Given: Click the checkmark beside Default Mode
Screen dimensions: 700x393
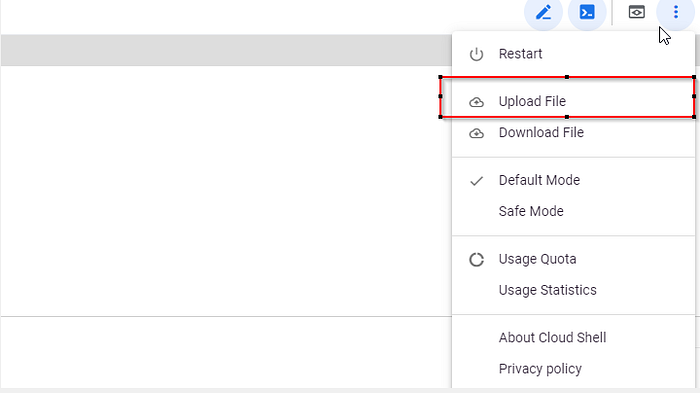Looking at the screenshot, I should 476,181.
